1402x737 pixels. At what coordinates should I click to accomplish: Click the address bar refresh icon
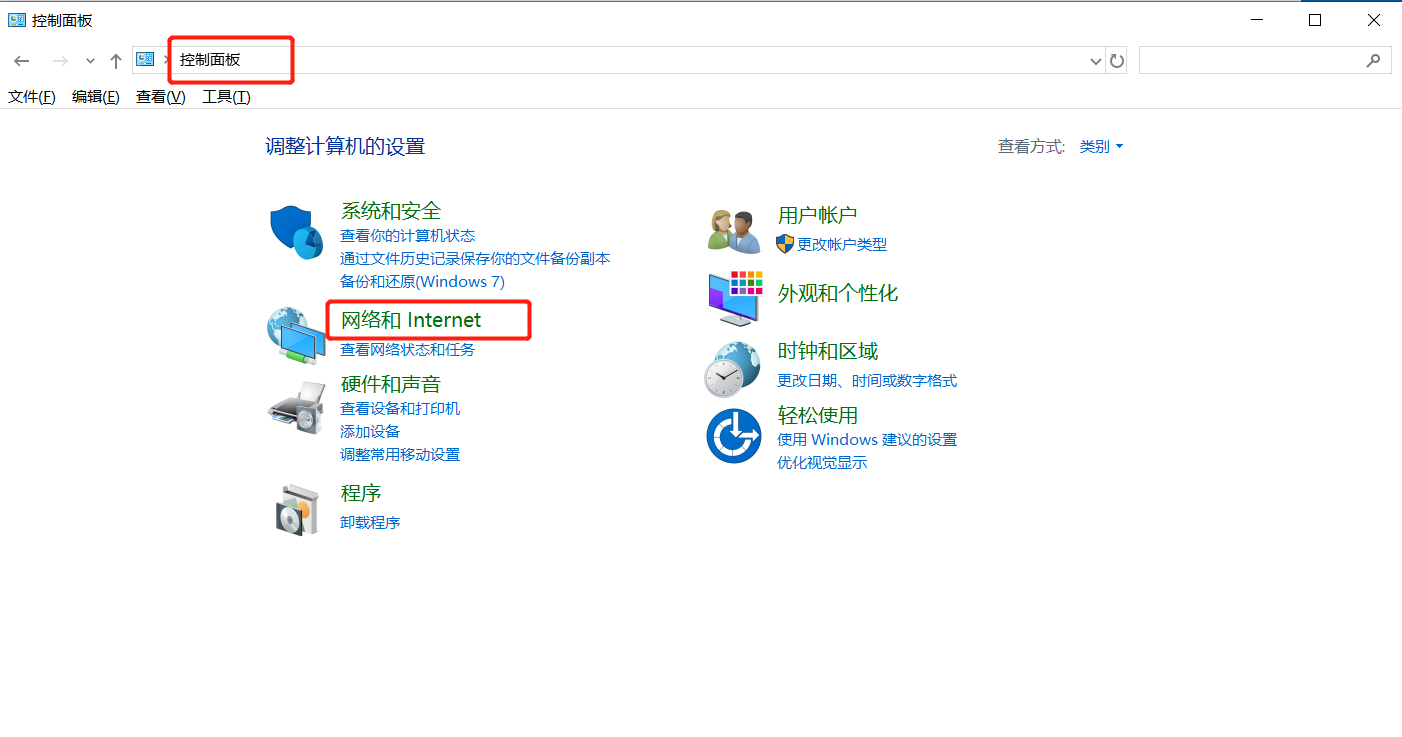(x=1117, y=60)
